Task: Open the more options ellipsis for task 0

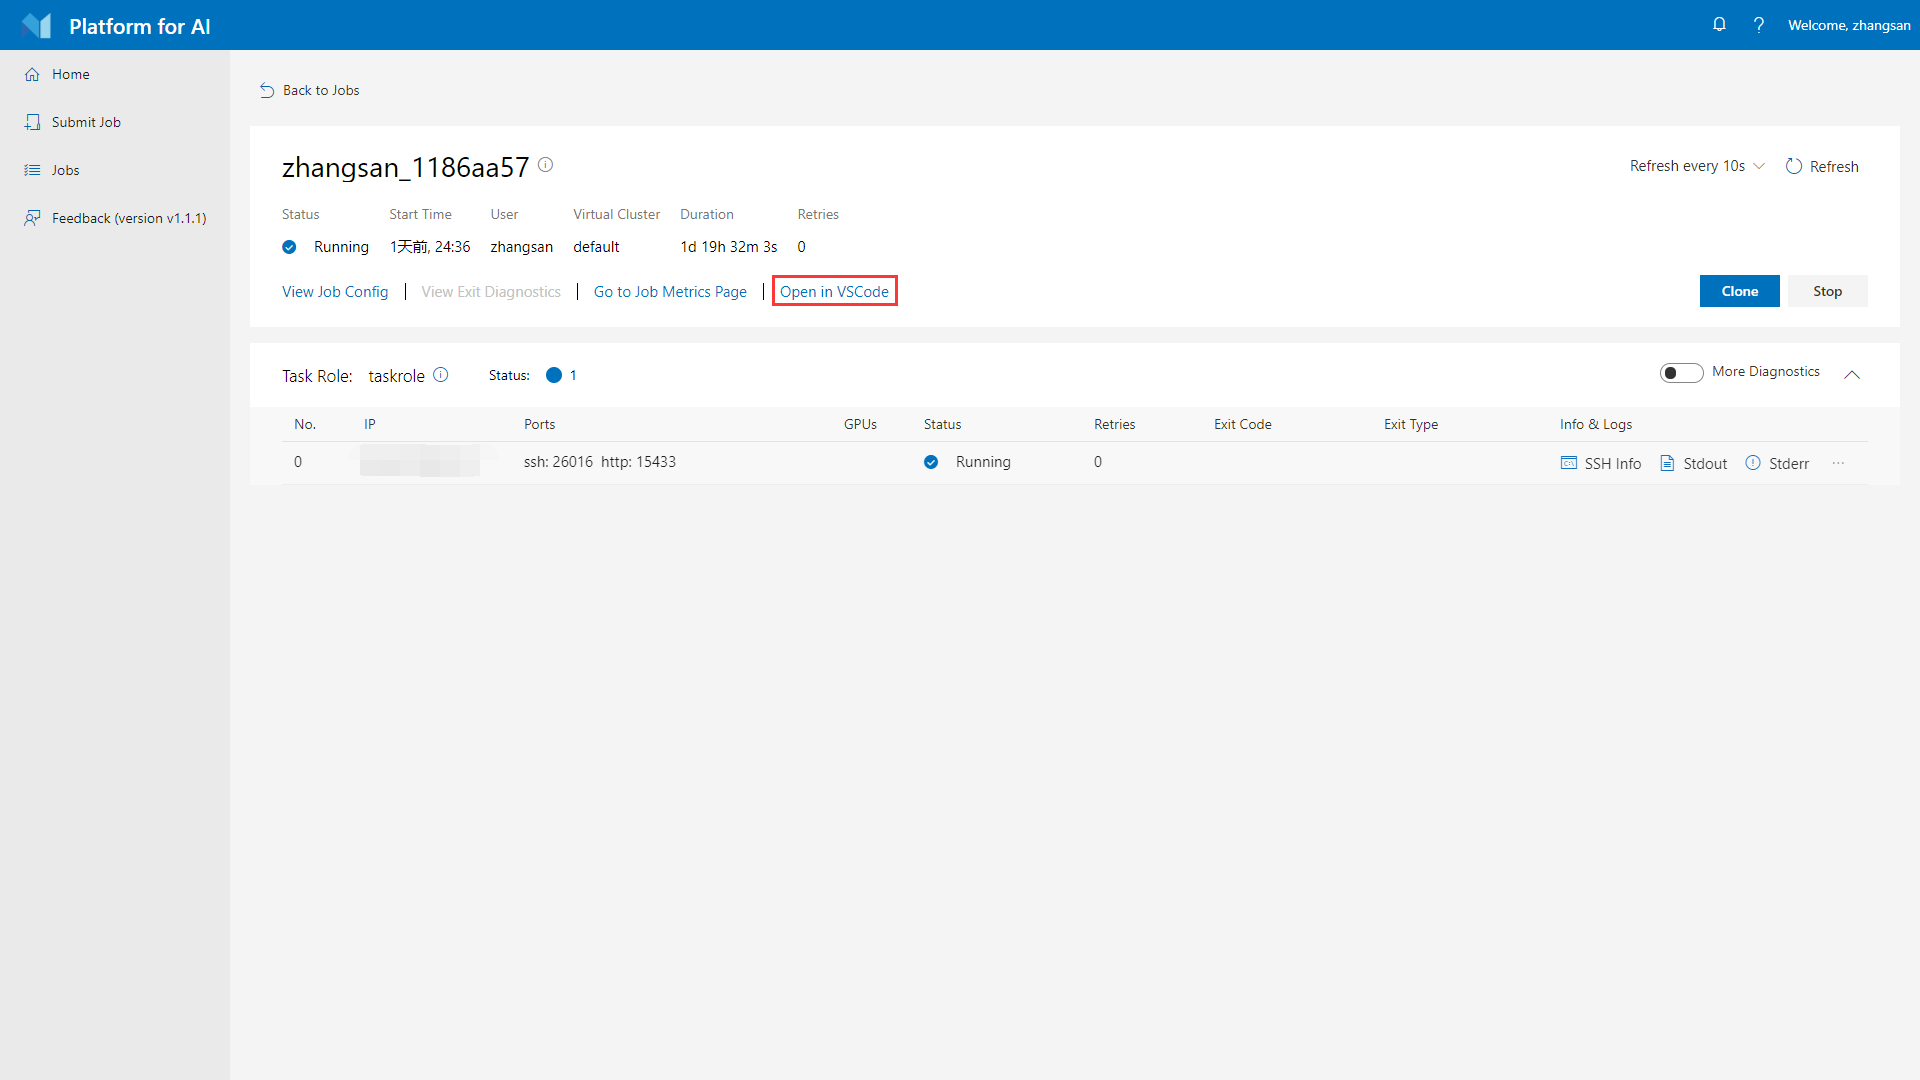Action: 1838,463
